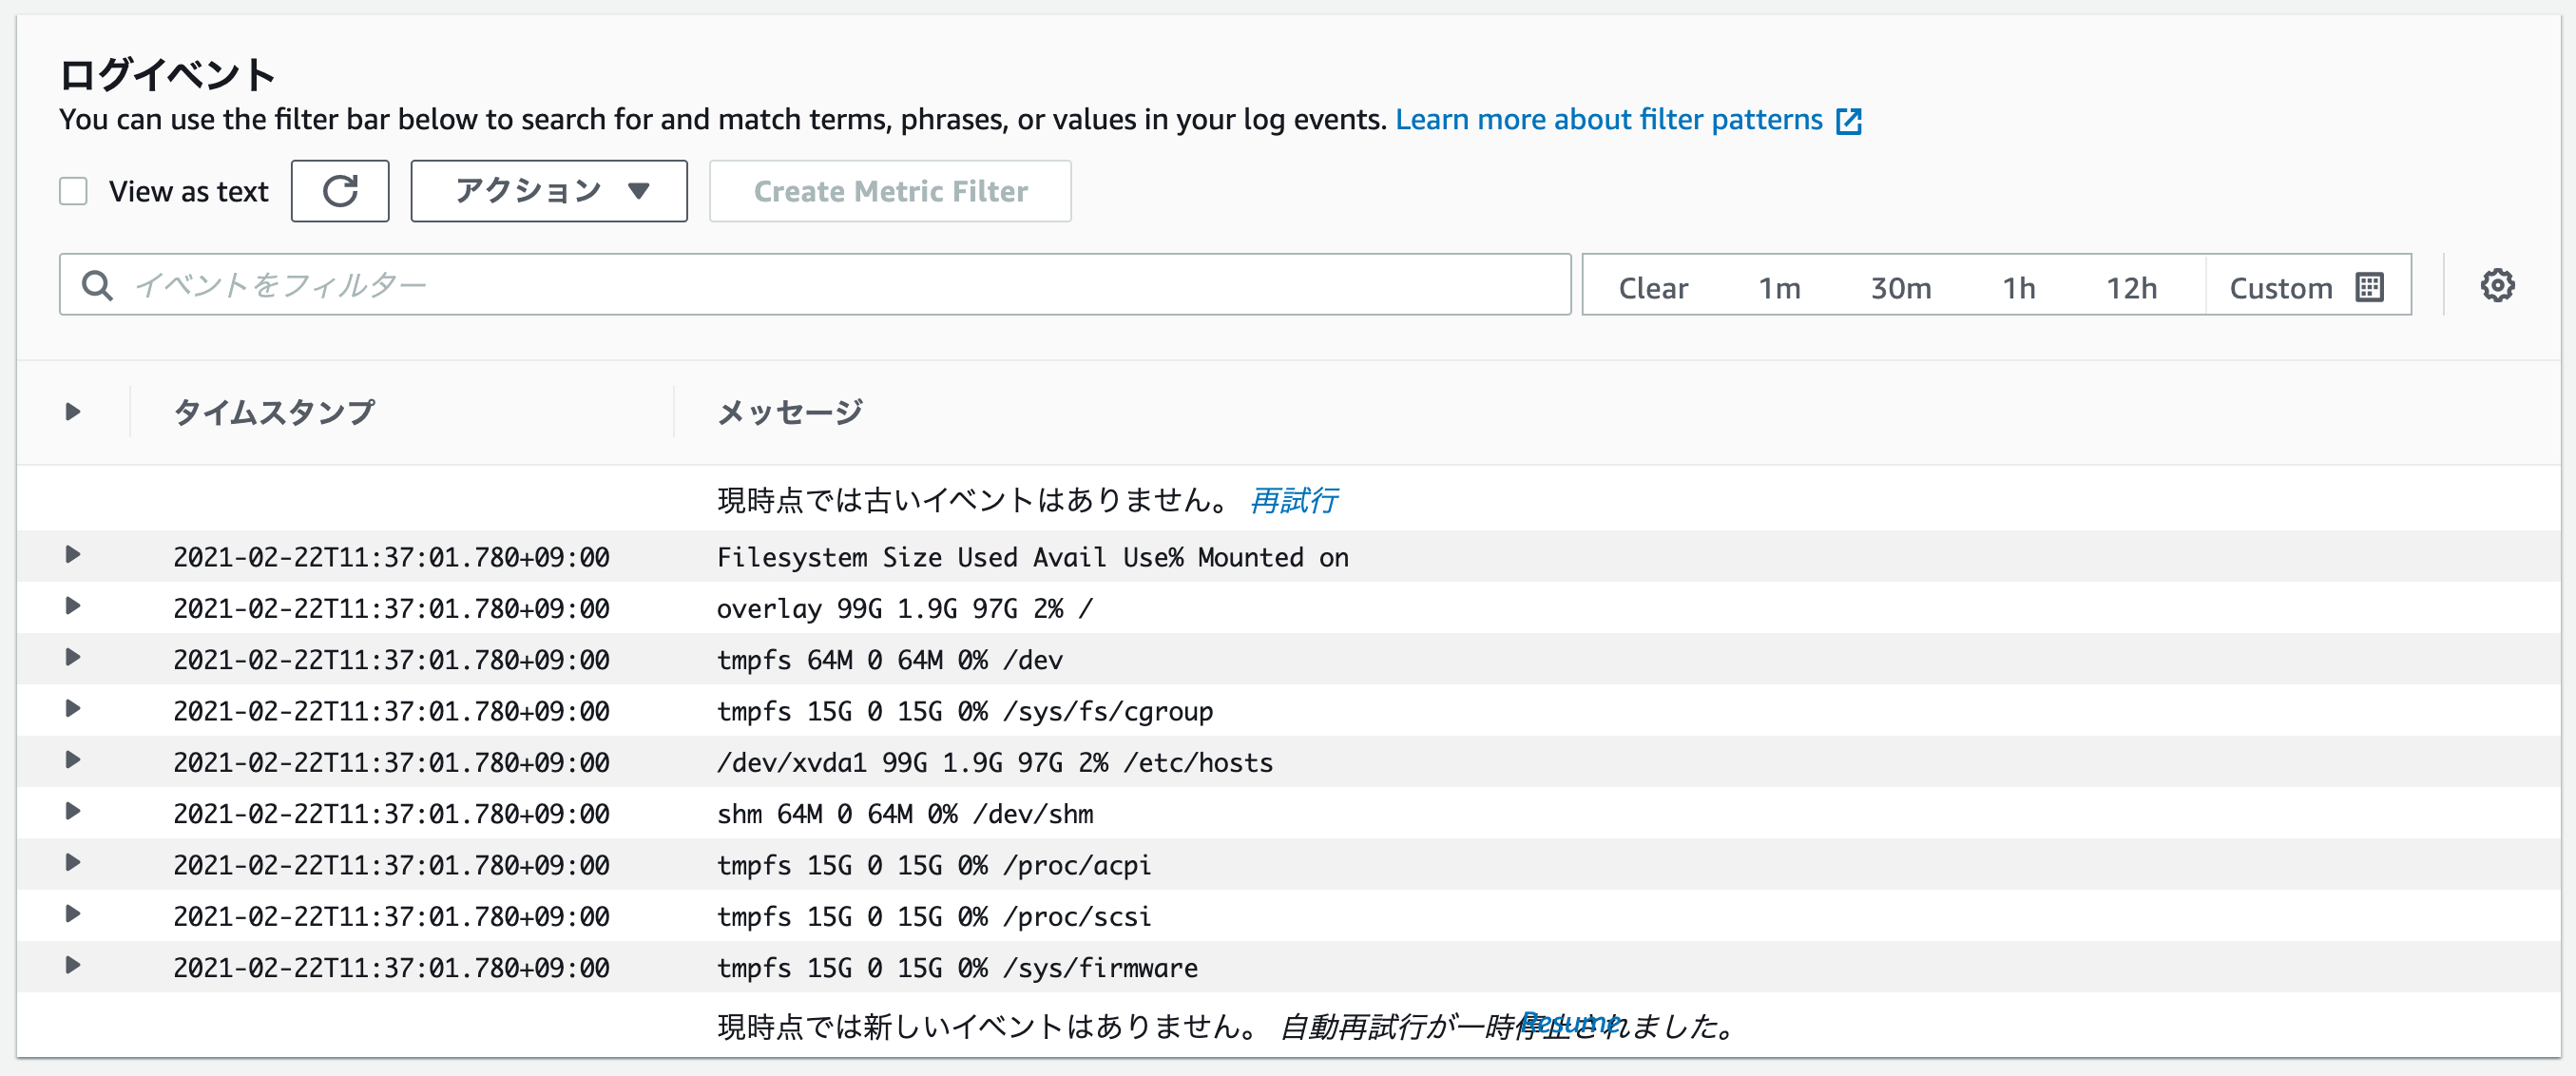Open the アクション dropdown

tap(548, 190)
